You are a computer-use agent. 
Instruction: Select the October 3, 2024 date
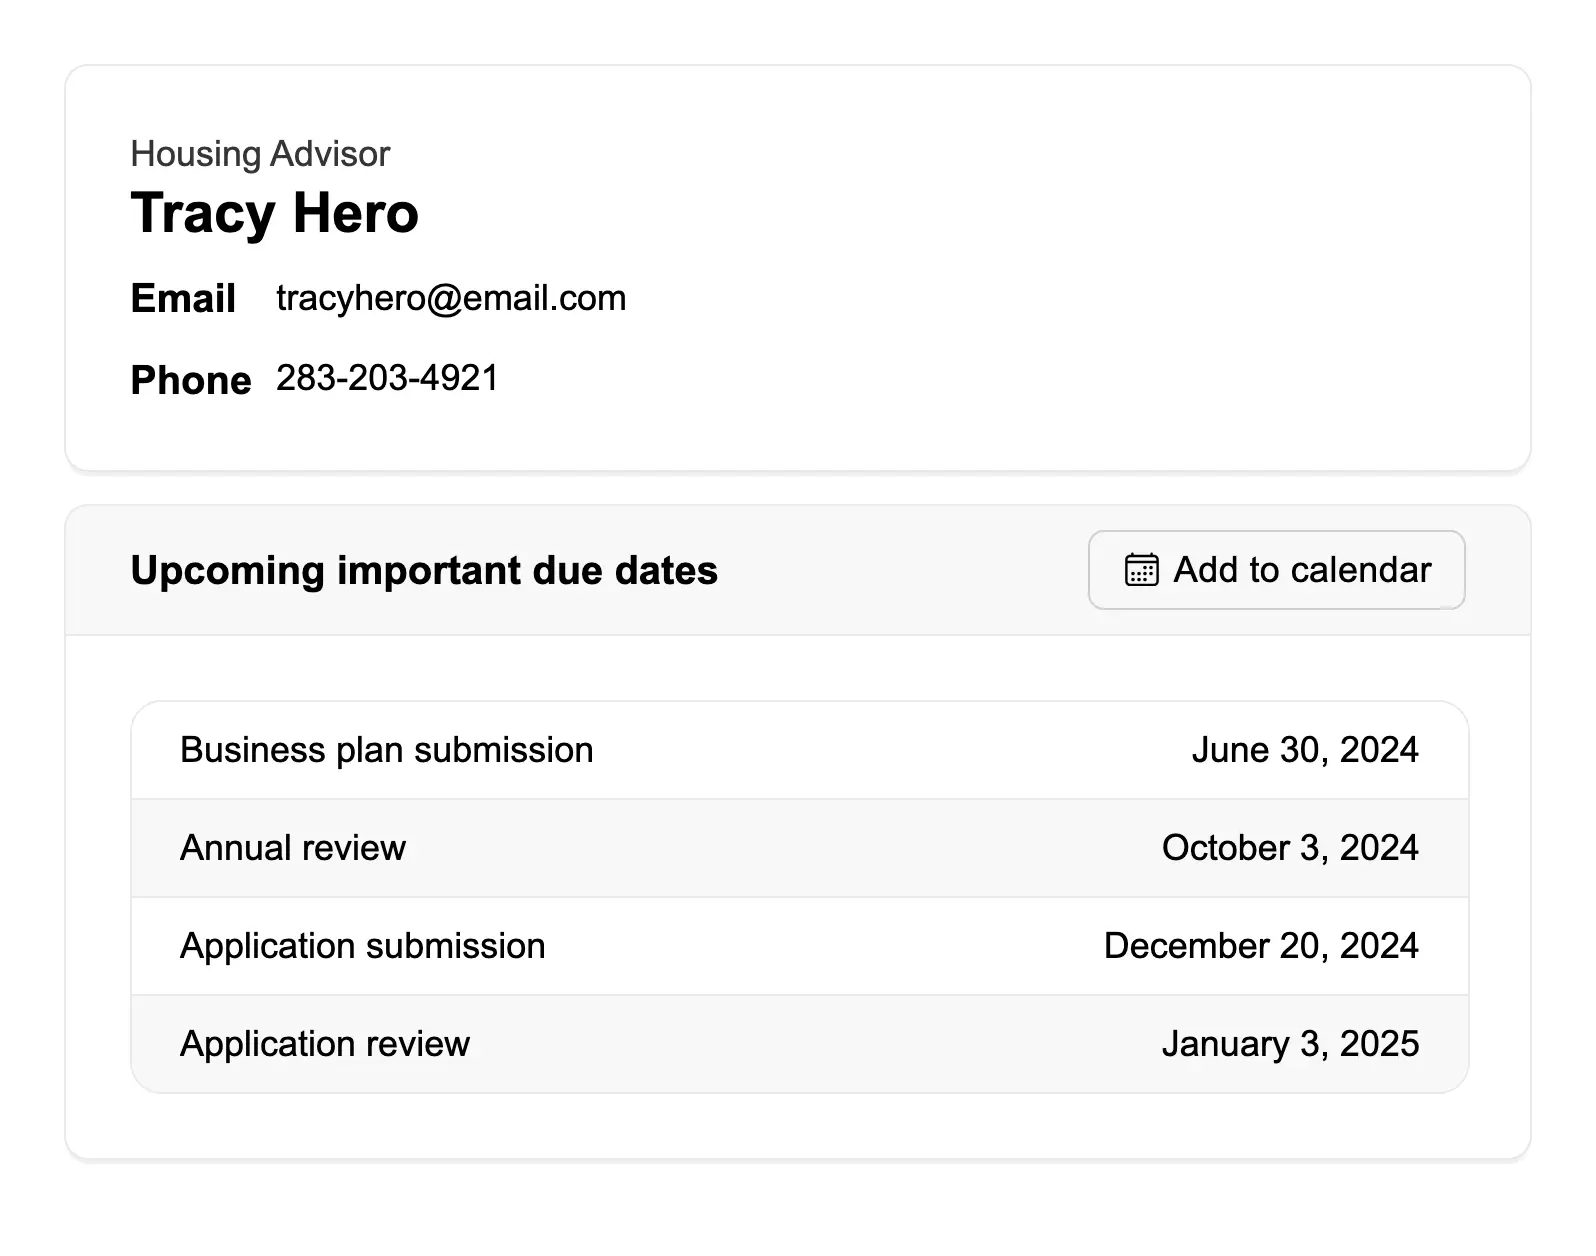tap(1289, 848)
